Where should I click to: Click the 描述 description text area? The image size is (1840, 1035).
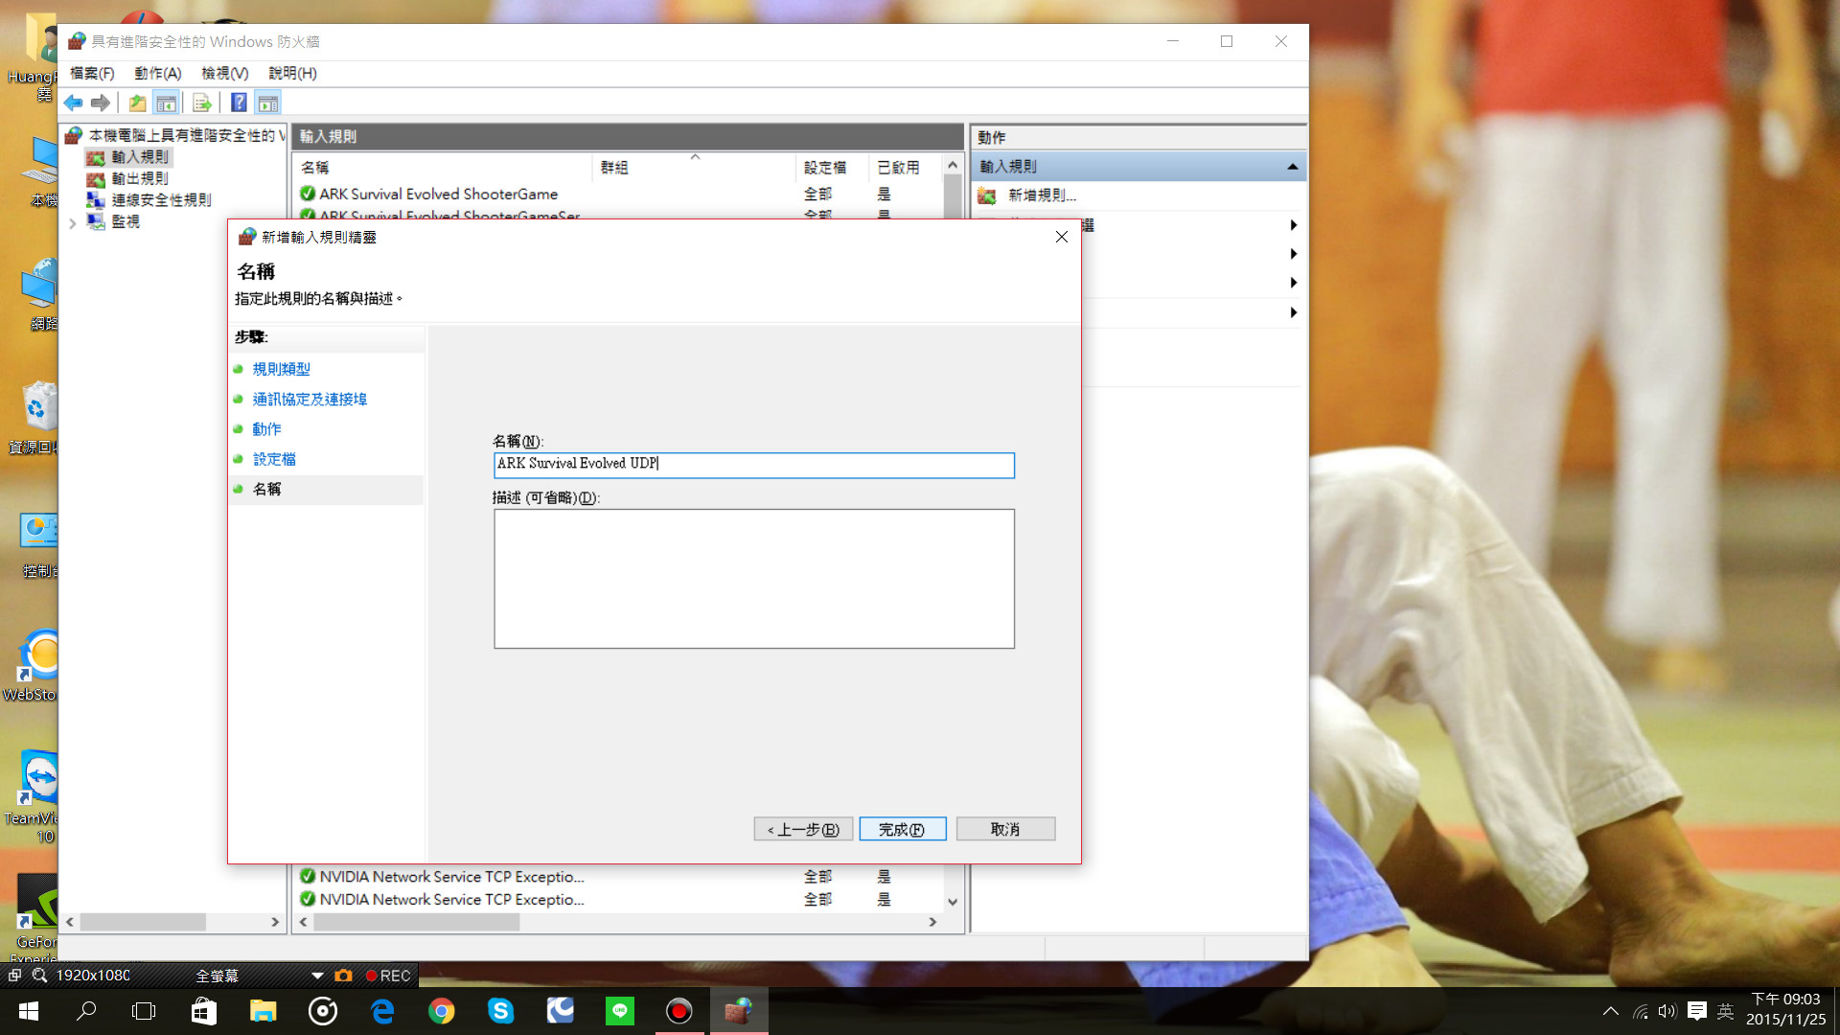tap(754, 579)
